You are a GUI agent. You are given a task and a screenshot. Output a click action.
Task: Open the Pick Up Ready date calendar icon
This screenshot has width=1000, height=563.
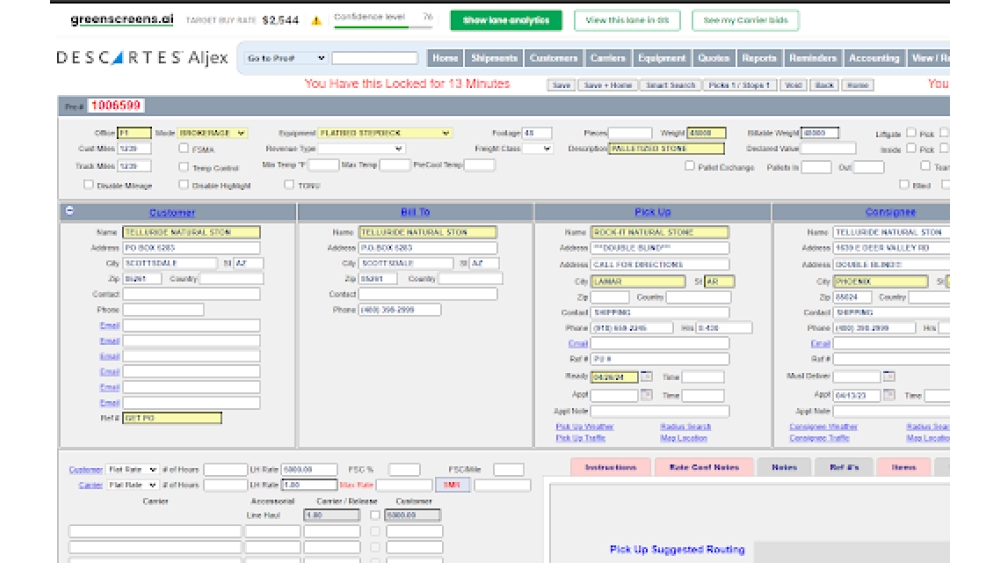(646, 377)
